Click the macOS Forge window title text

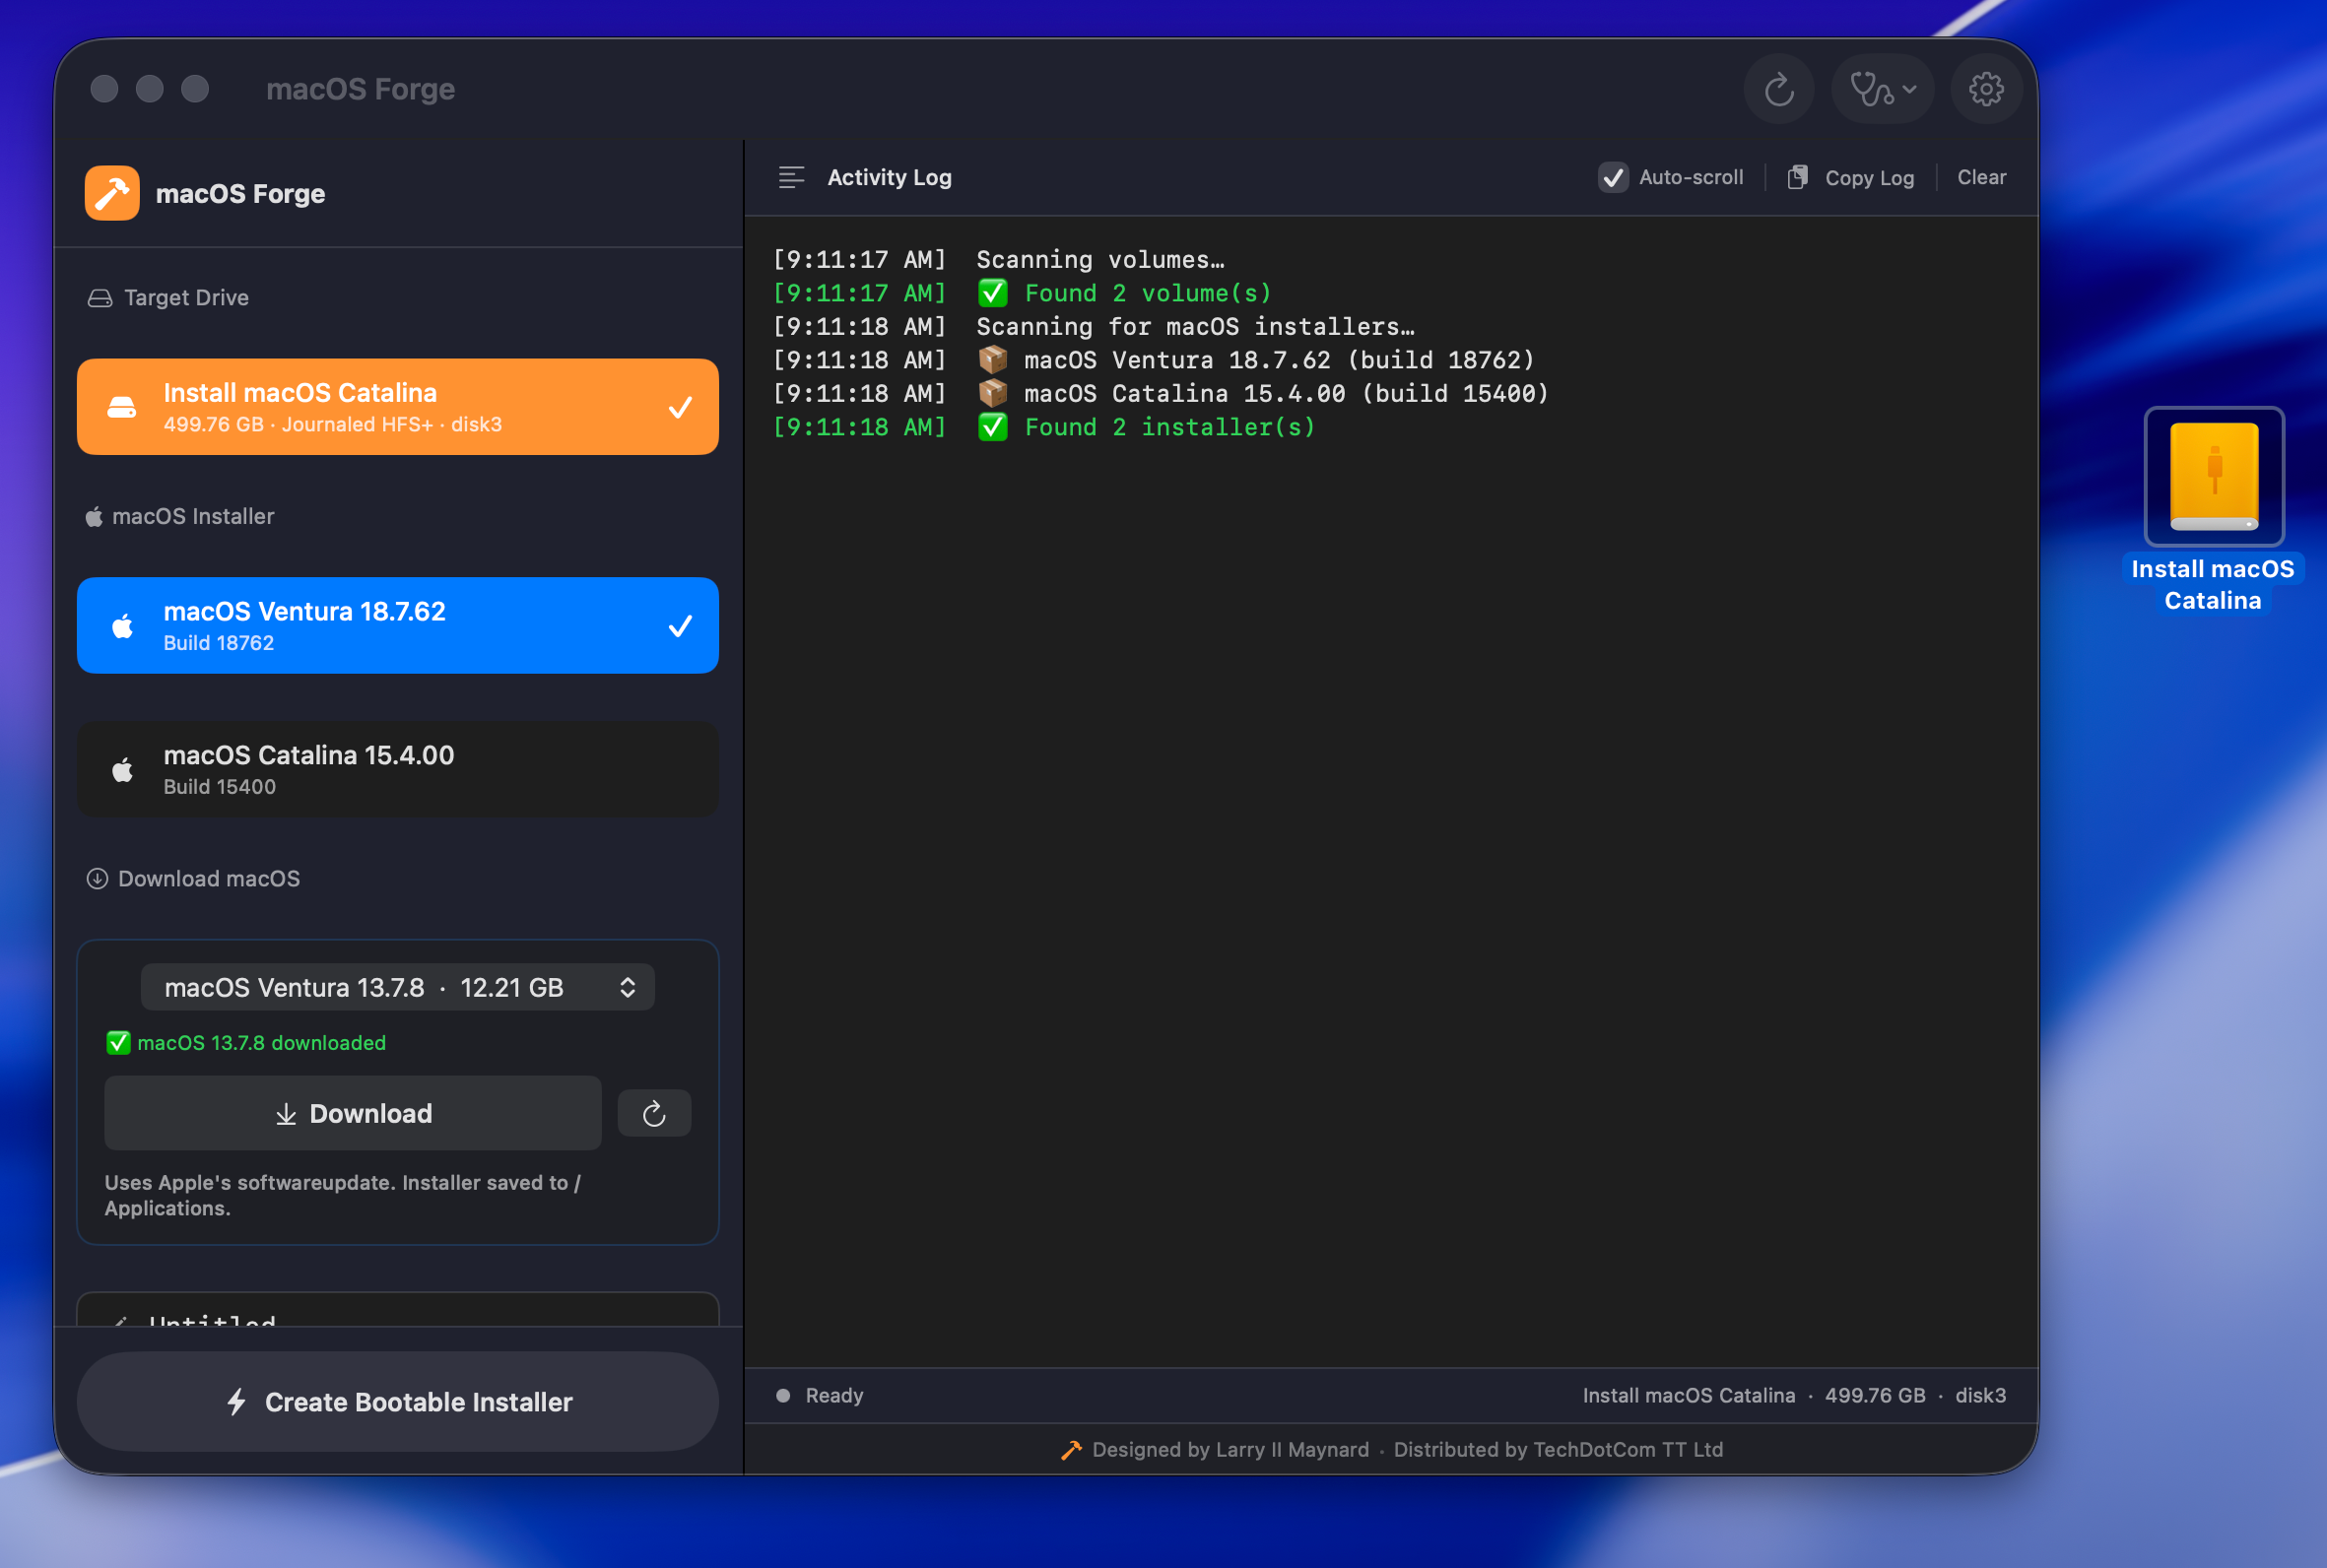(x=360, y=89)
